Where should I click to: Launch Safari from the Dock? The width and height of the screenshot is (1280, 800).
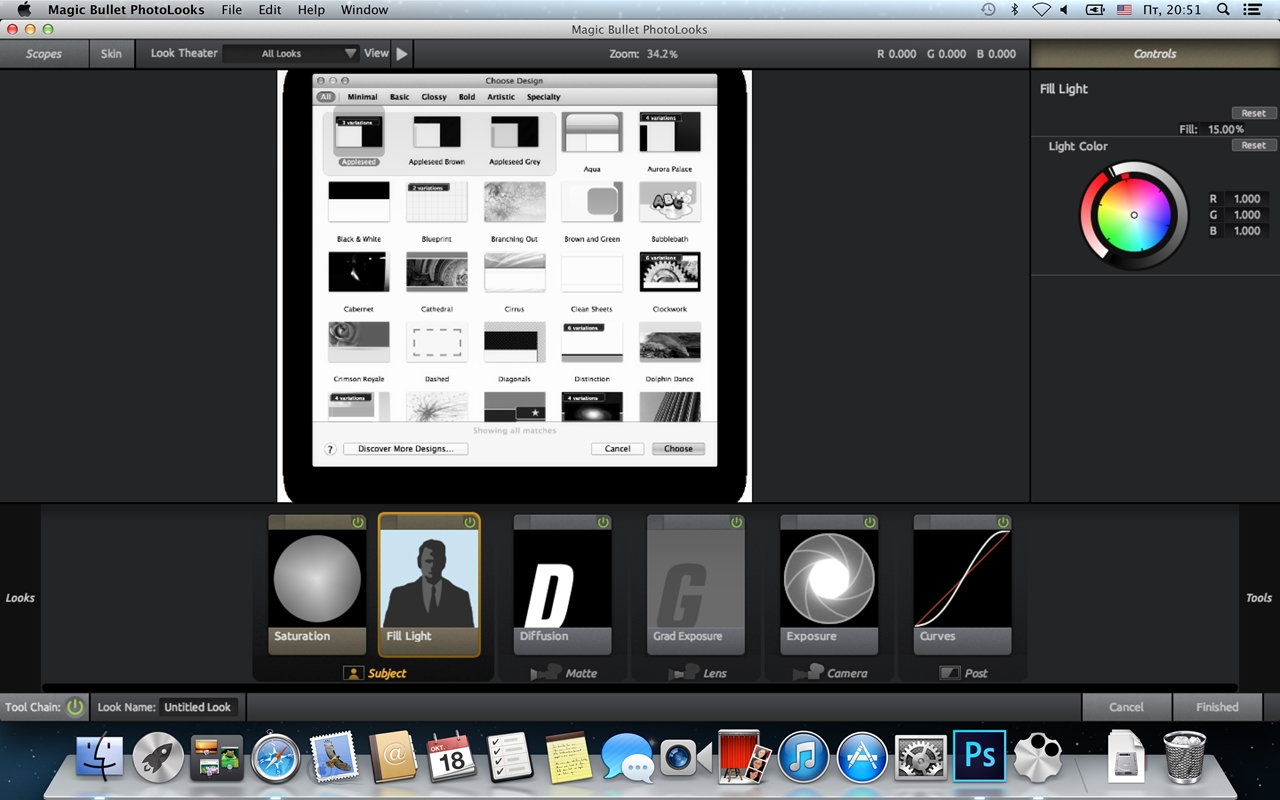click(276, 757)
